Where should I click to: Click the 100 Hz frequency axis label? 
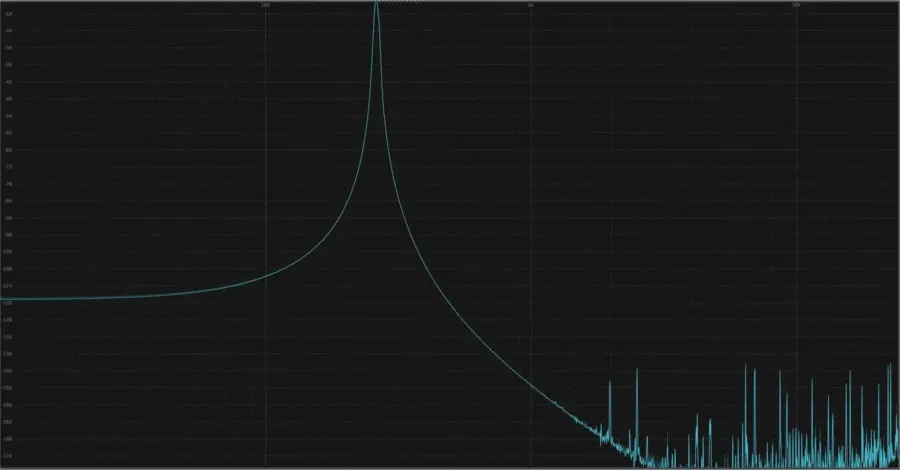pos(265,5)
